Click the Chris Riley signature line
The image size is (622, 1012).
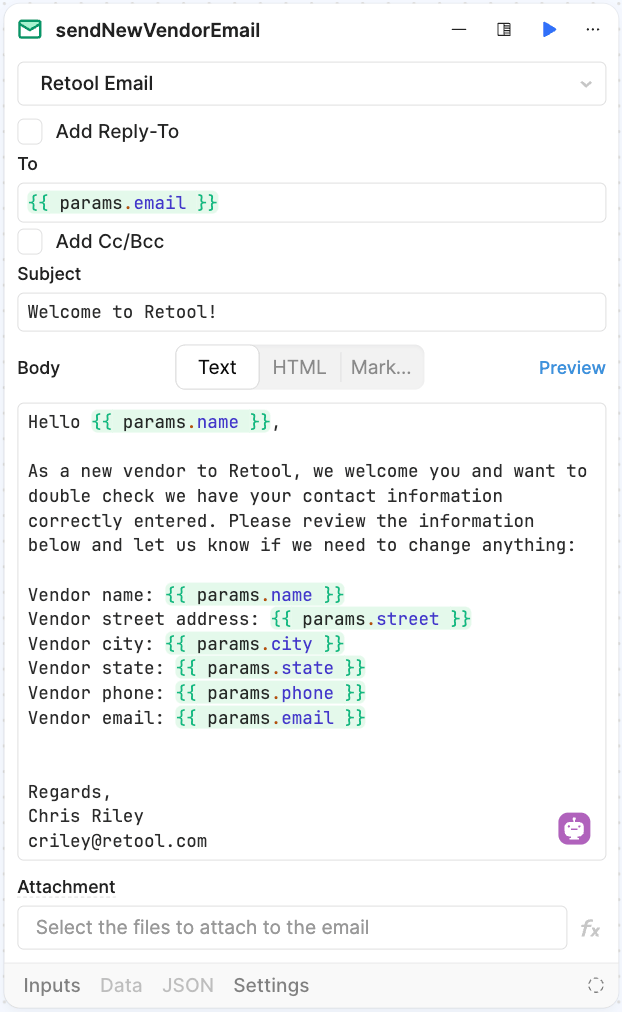click(86, 816)
